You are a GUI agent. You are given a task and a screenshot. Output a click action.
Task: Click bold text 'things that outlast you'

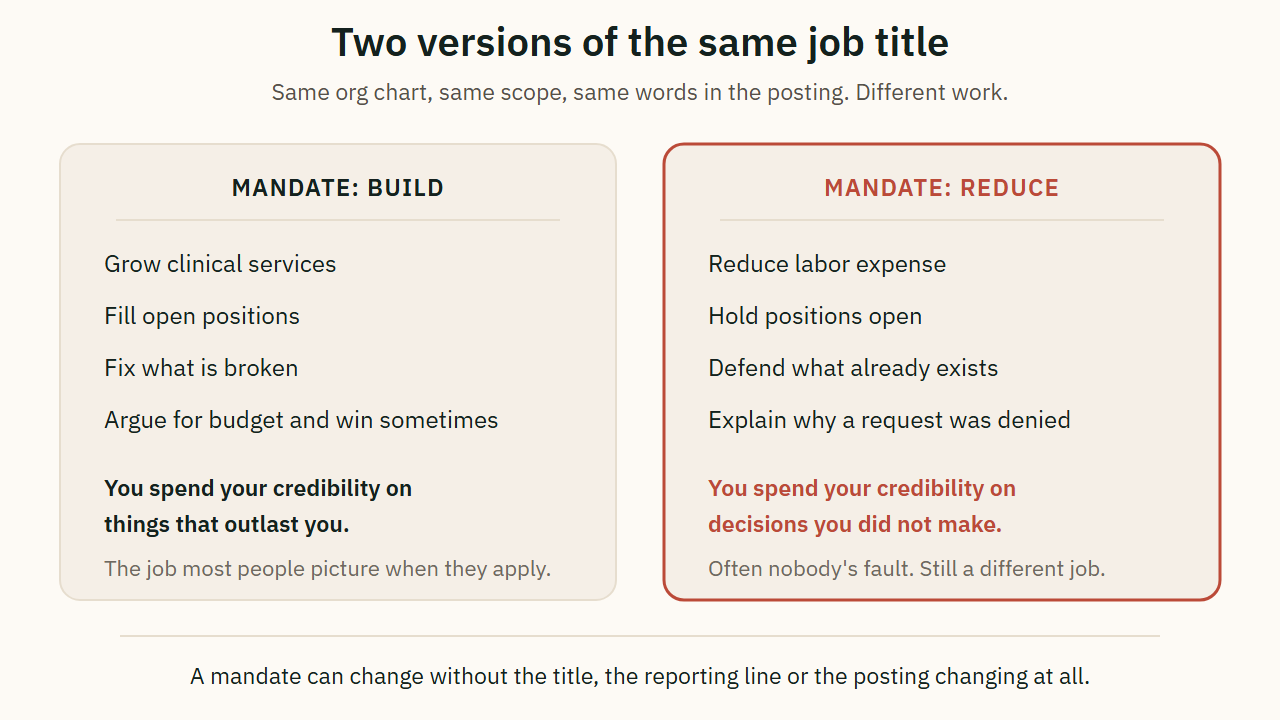[x=227, y=524]
